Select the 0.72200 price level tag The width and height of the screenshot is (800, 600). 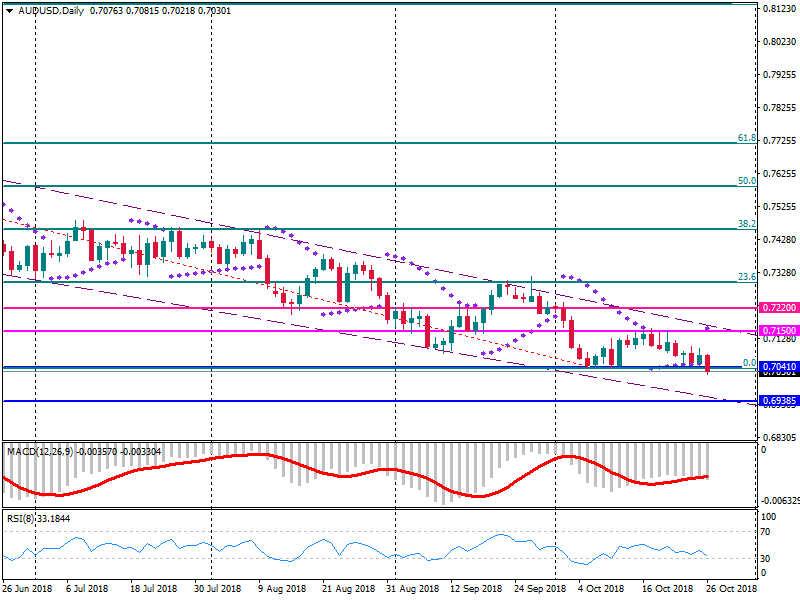(776, 309)
